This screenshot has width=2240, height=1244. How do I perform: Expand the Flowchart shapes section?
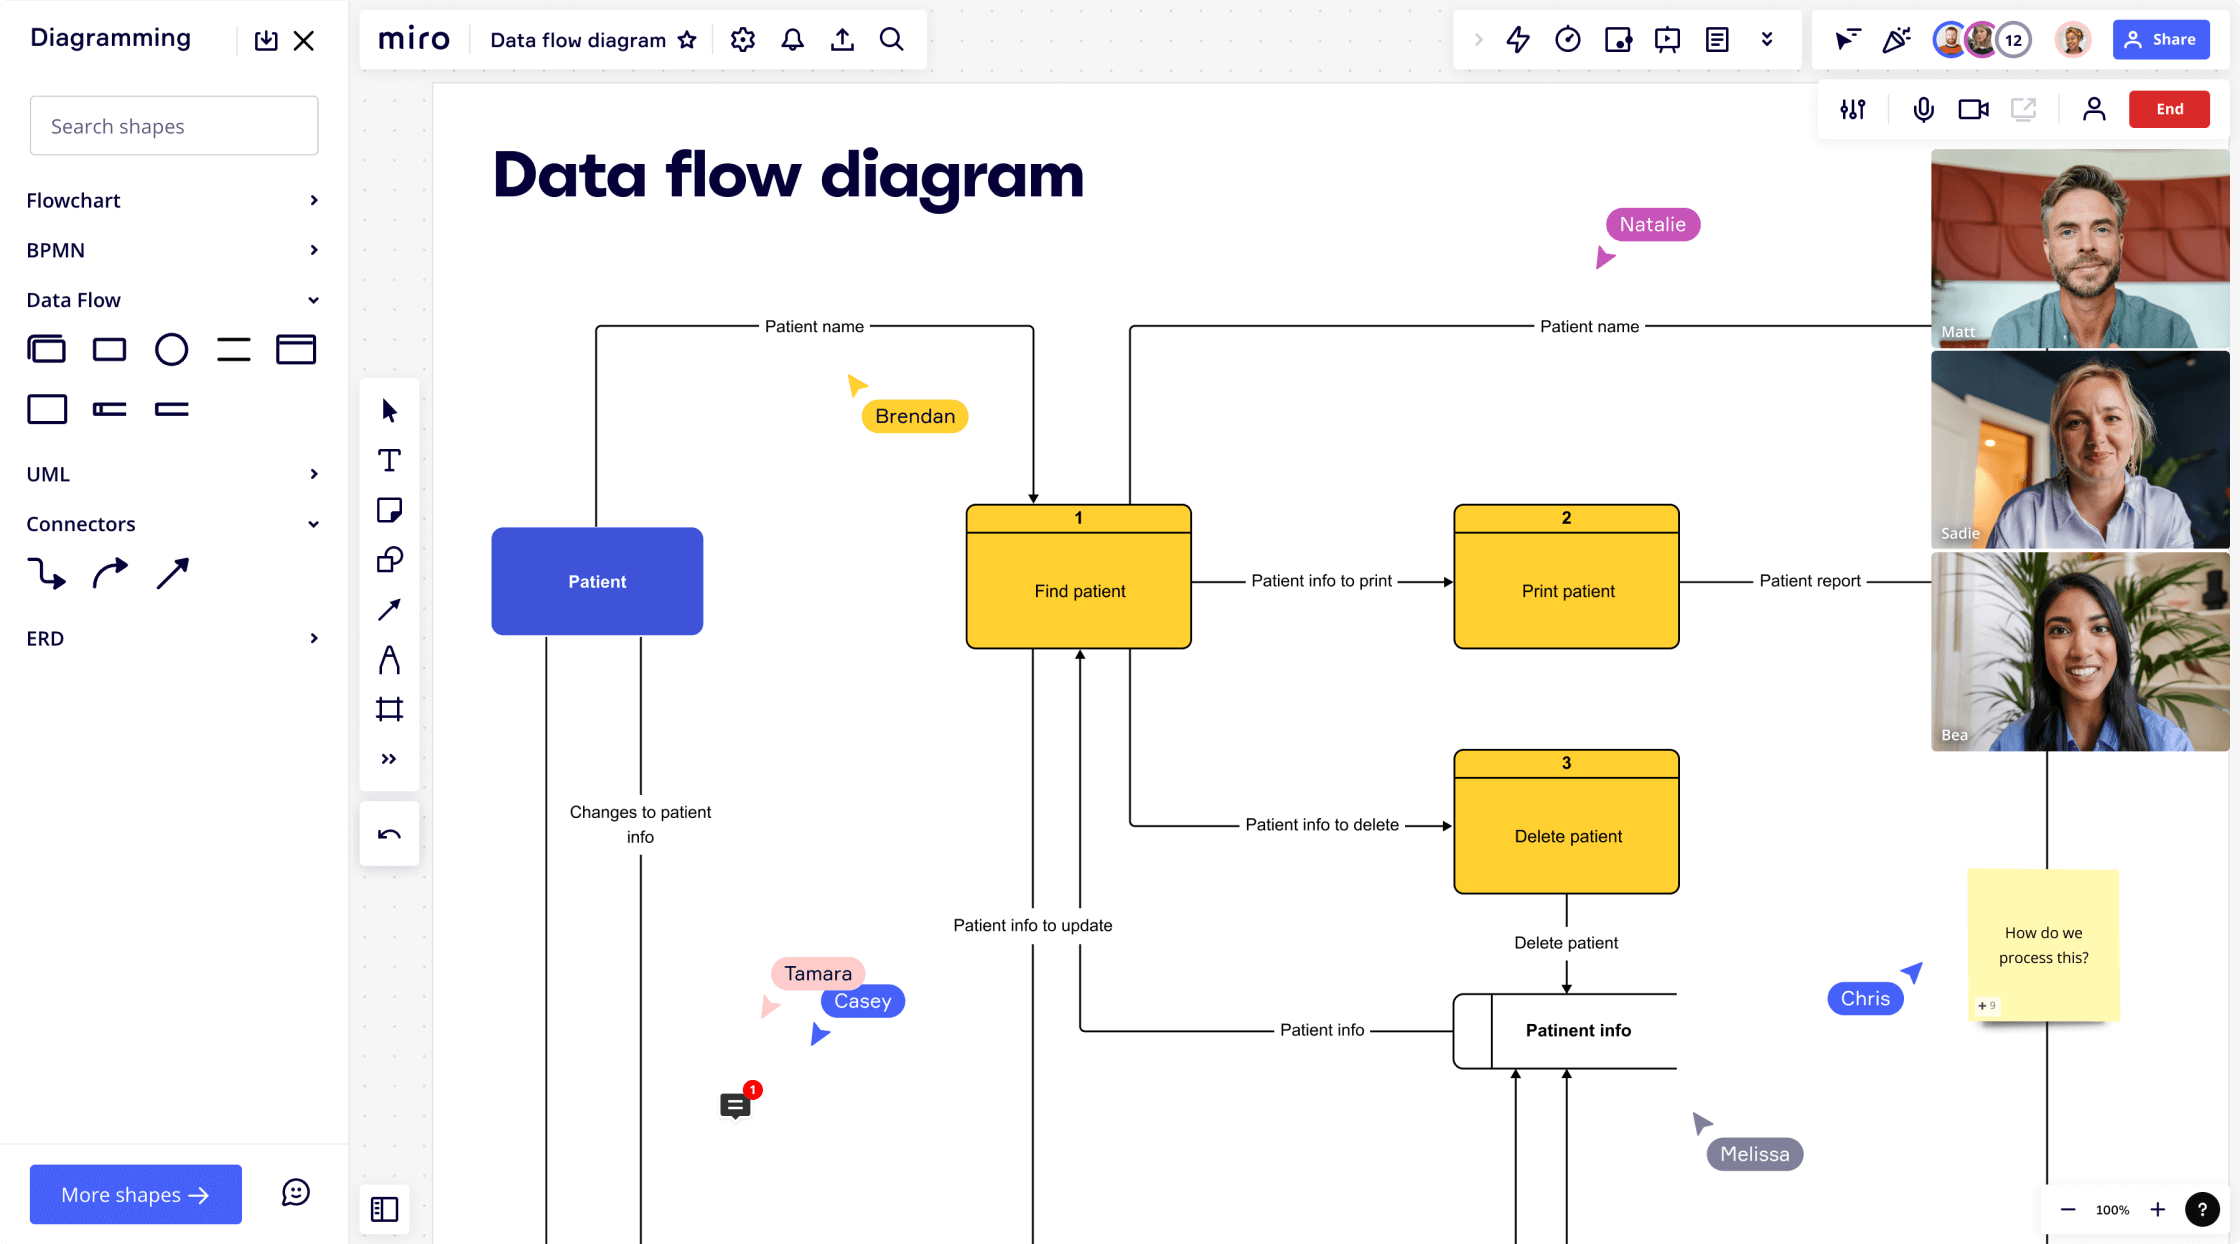(x=173, y=199)
